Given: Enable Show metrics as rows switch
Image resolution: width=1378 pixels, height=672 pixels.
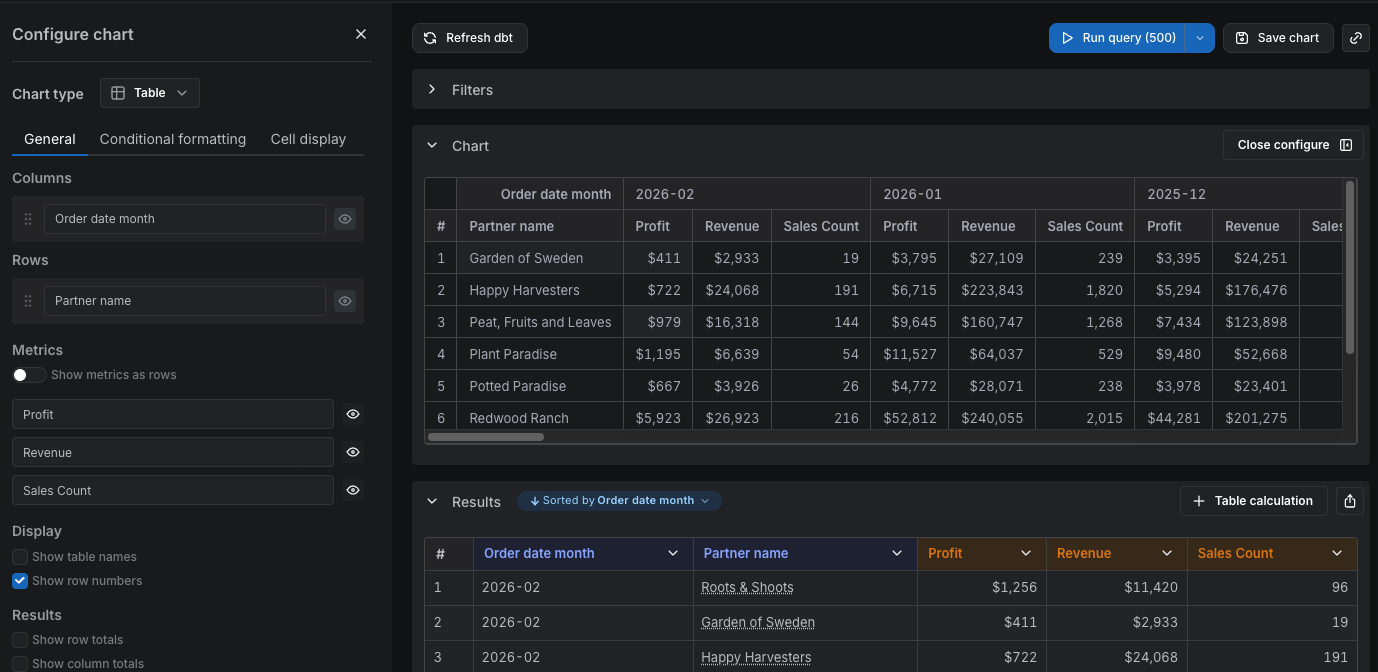Looking at the screenshot, I should coord(29,375).
